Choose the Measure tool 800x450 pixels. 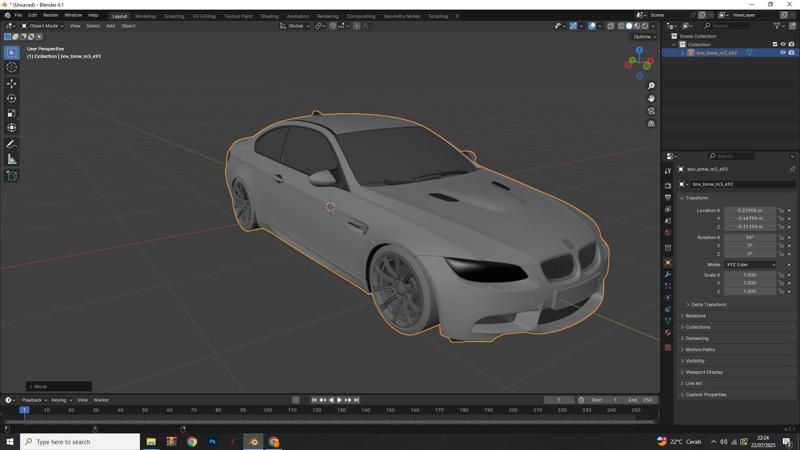pyautogui.click(x=11, y=159)
